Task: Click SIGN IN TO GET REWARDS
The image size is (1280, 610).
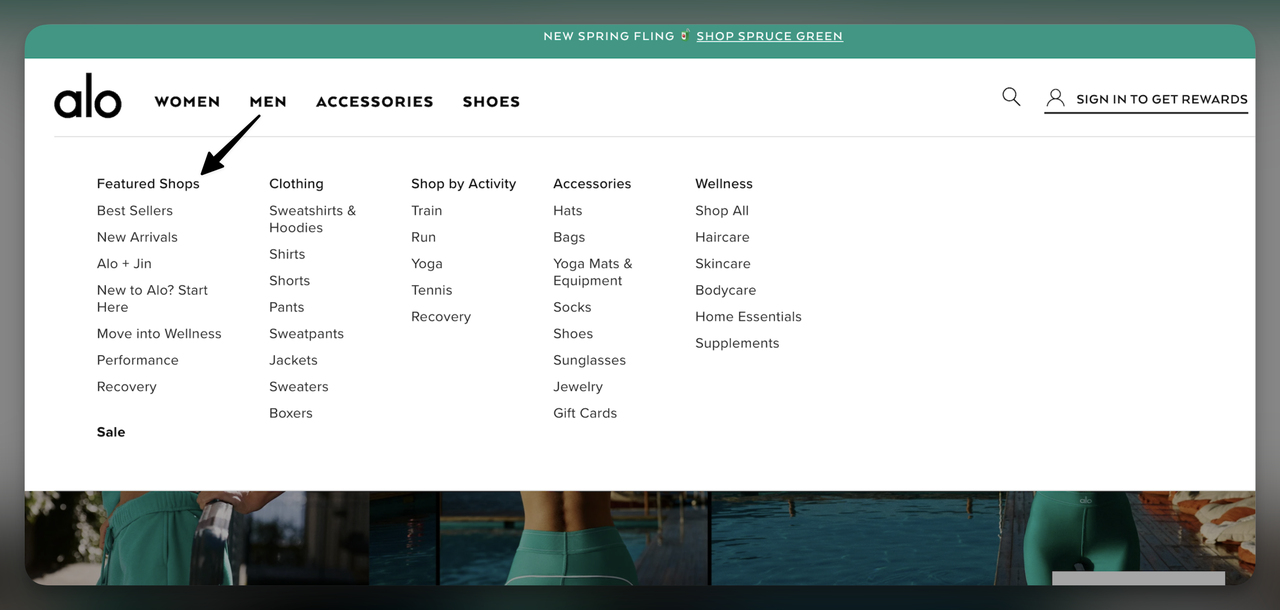Action: pos(1161,98)
